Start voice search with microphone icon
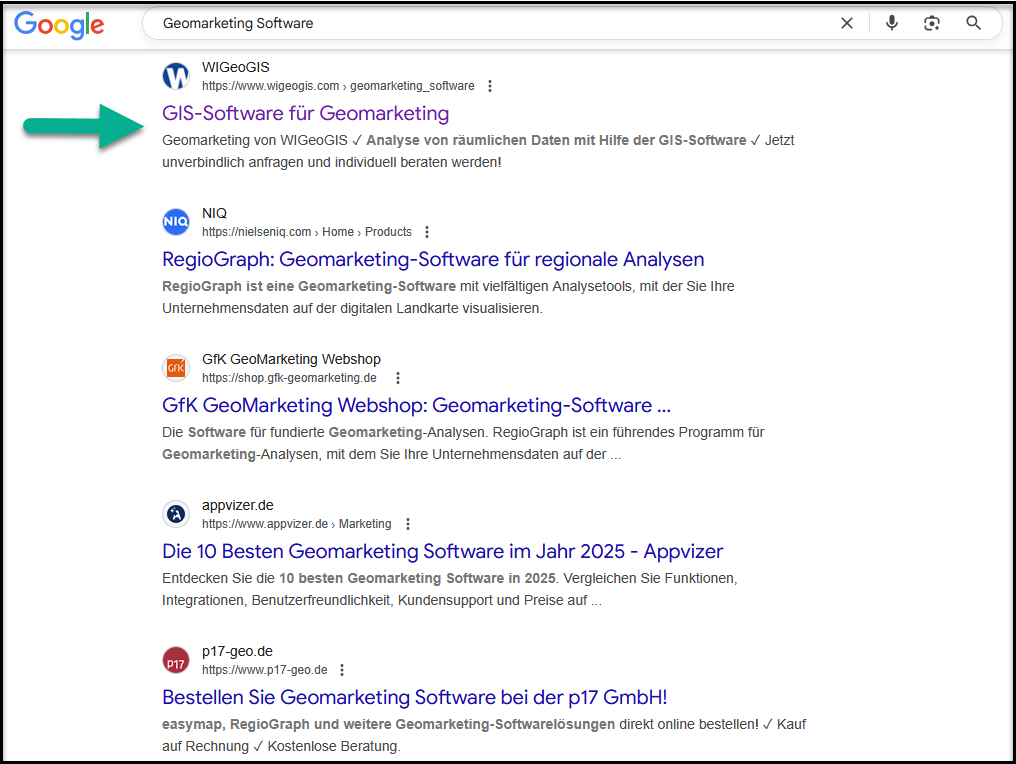Viewport: 1016px width, 764px height. pos(892,23)
